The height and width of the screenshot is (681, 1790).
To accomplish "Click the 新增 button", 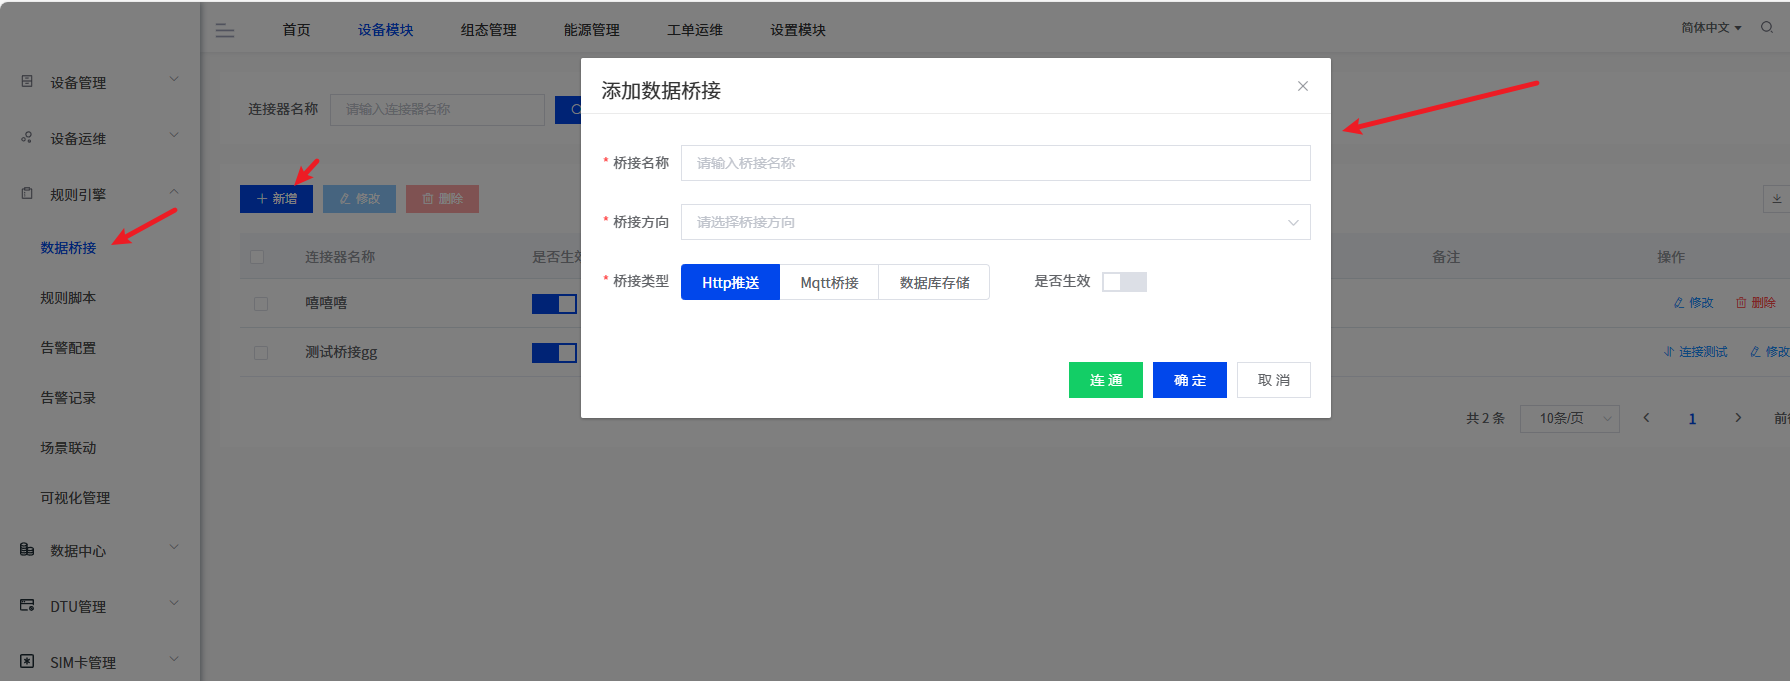I will pyautogui.click(x=276, y=199).
